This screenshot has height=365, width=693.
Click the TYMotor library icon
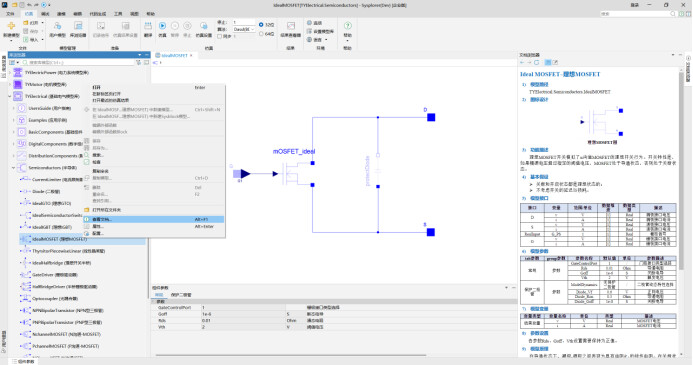[x=18, y=84]
